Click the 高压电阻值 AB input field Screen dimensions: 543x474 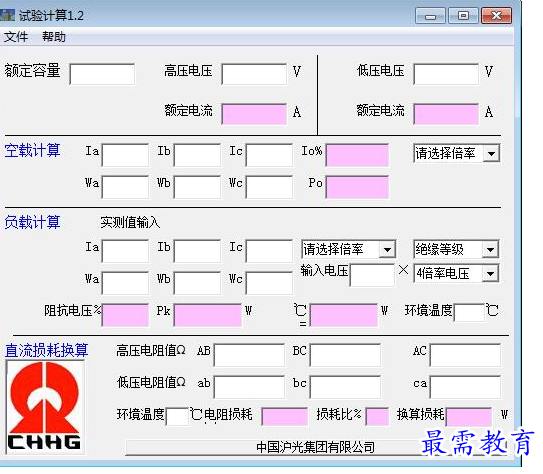click(x=249, y=355)
